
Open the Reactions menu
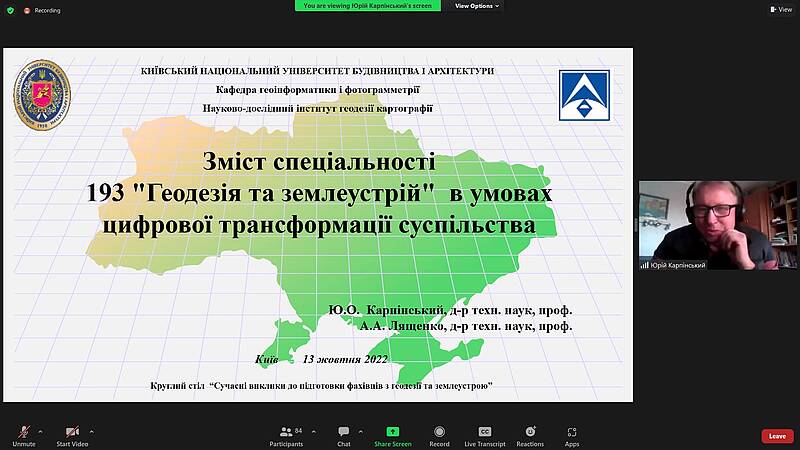(x=530, y=436)
